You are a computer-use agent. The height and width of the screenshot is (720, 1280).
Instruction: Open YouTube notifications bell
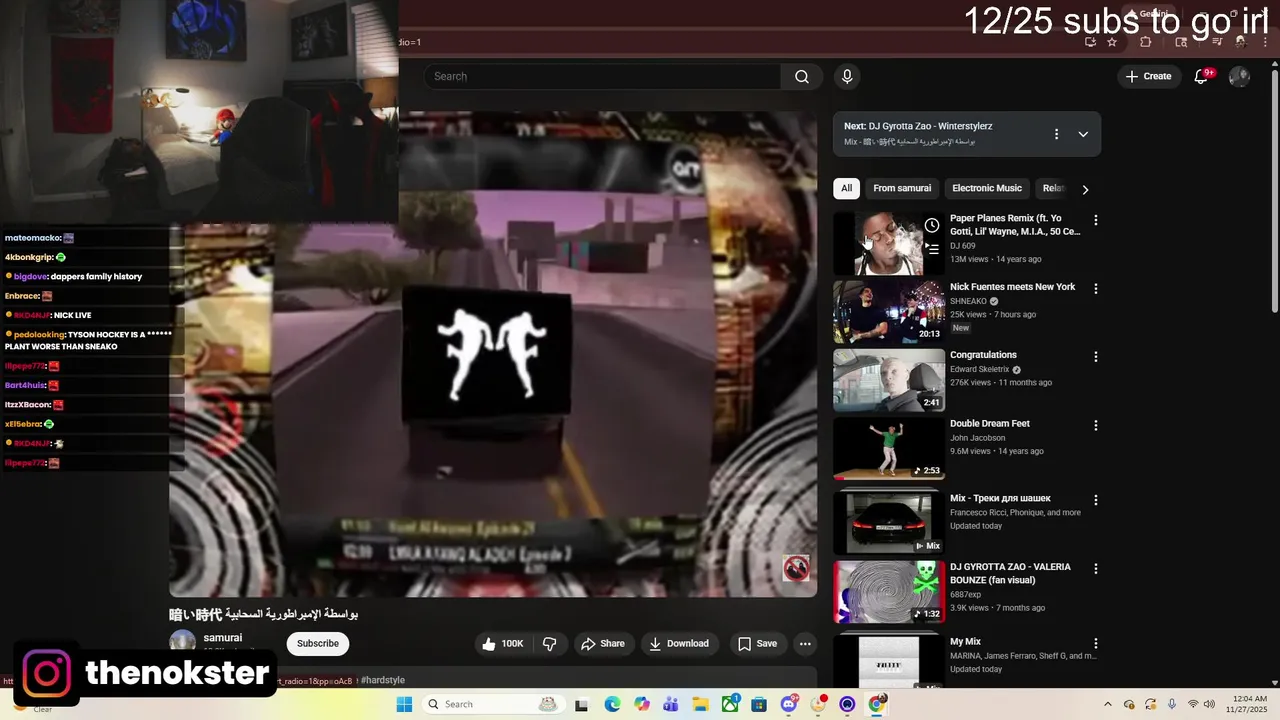[x=1202, y=77]
